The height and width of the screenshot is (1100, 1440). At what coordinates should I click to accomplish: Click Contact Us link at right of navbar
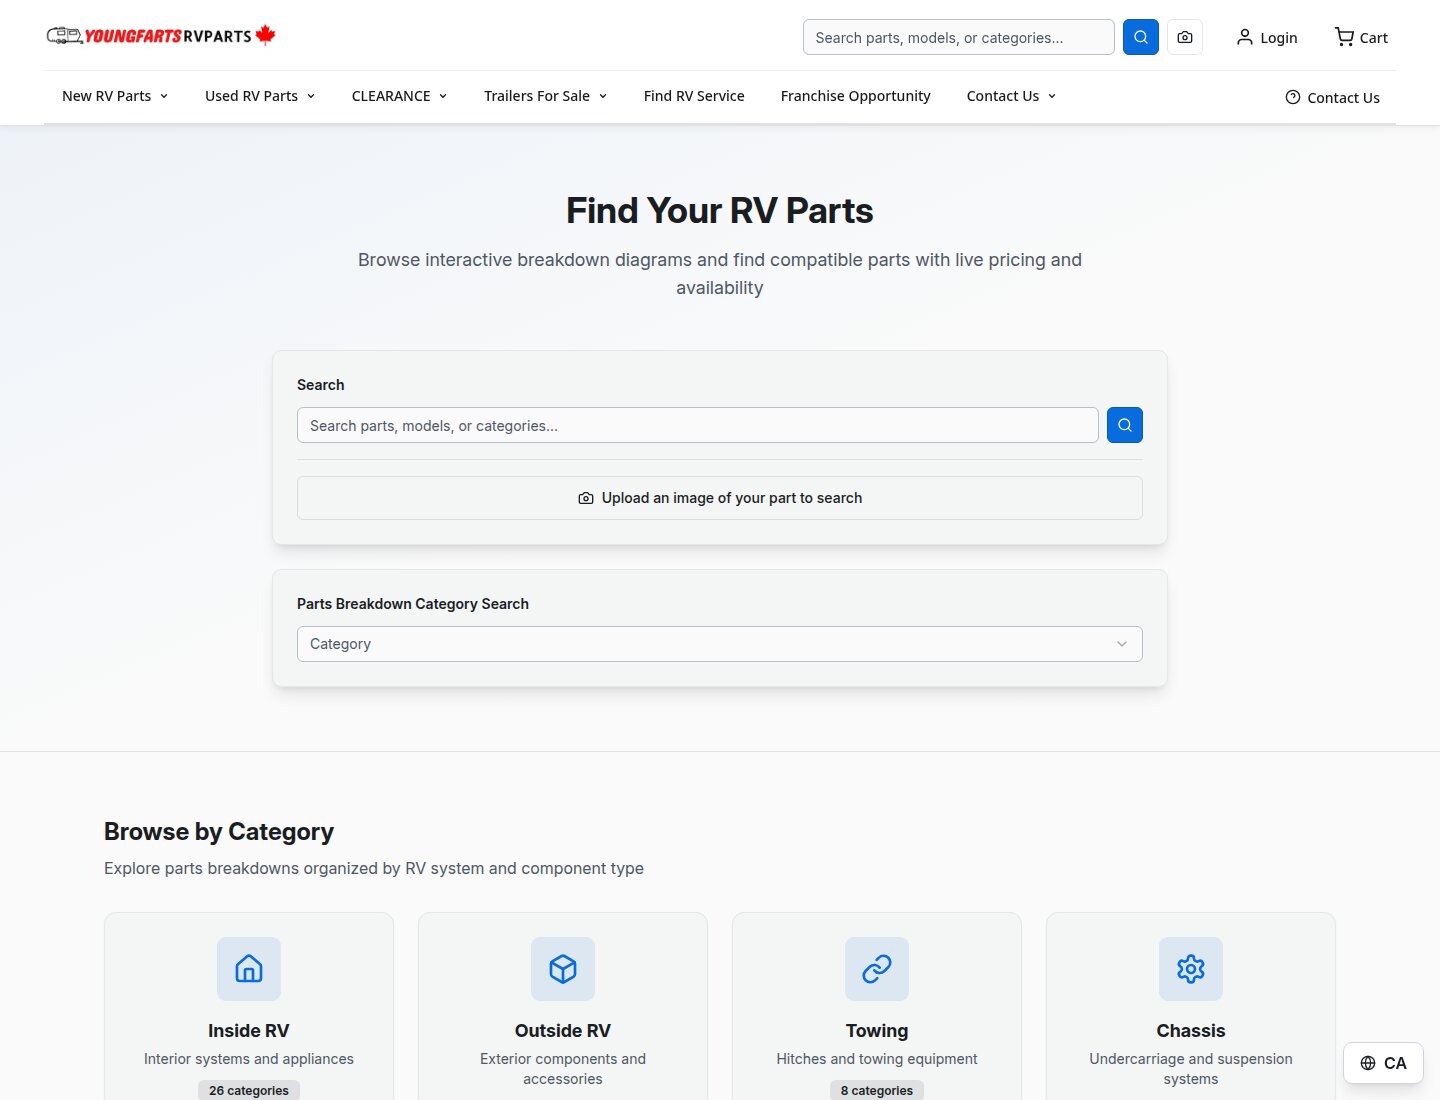(1333, 97)
